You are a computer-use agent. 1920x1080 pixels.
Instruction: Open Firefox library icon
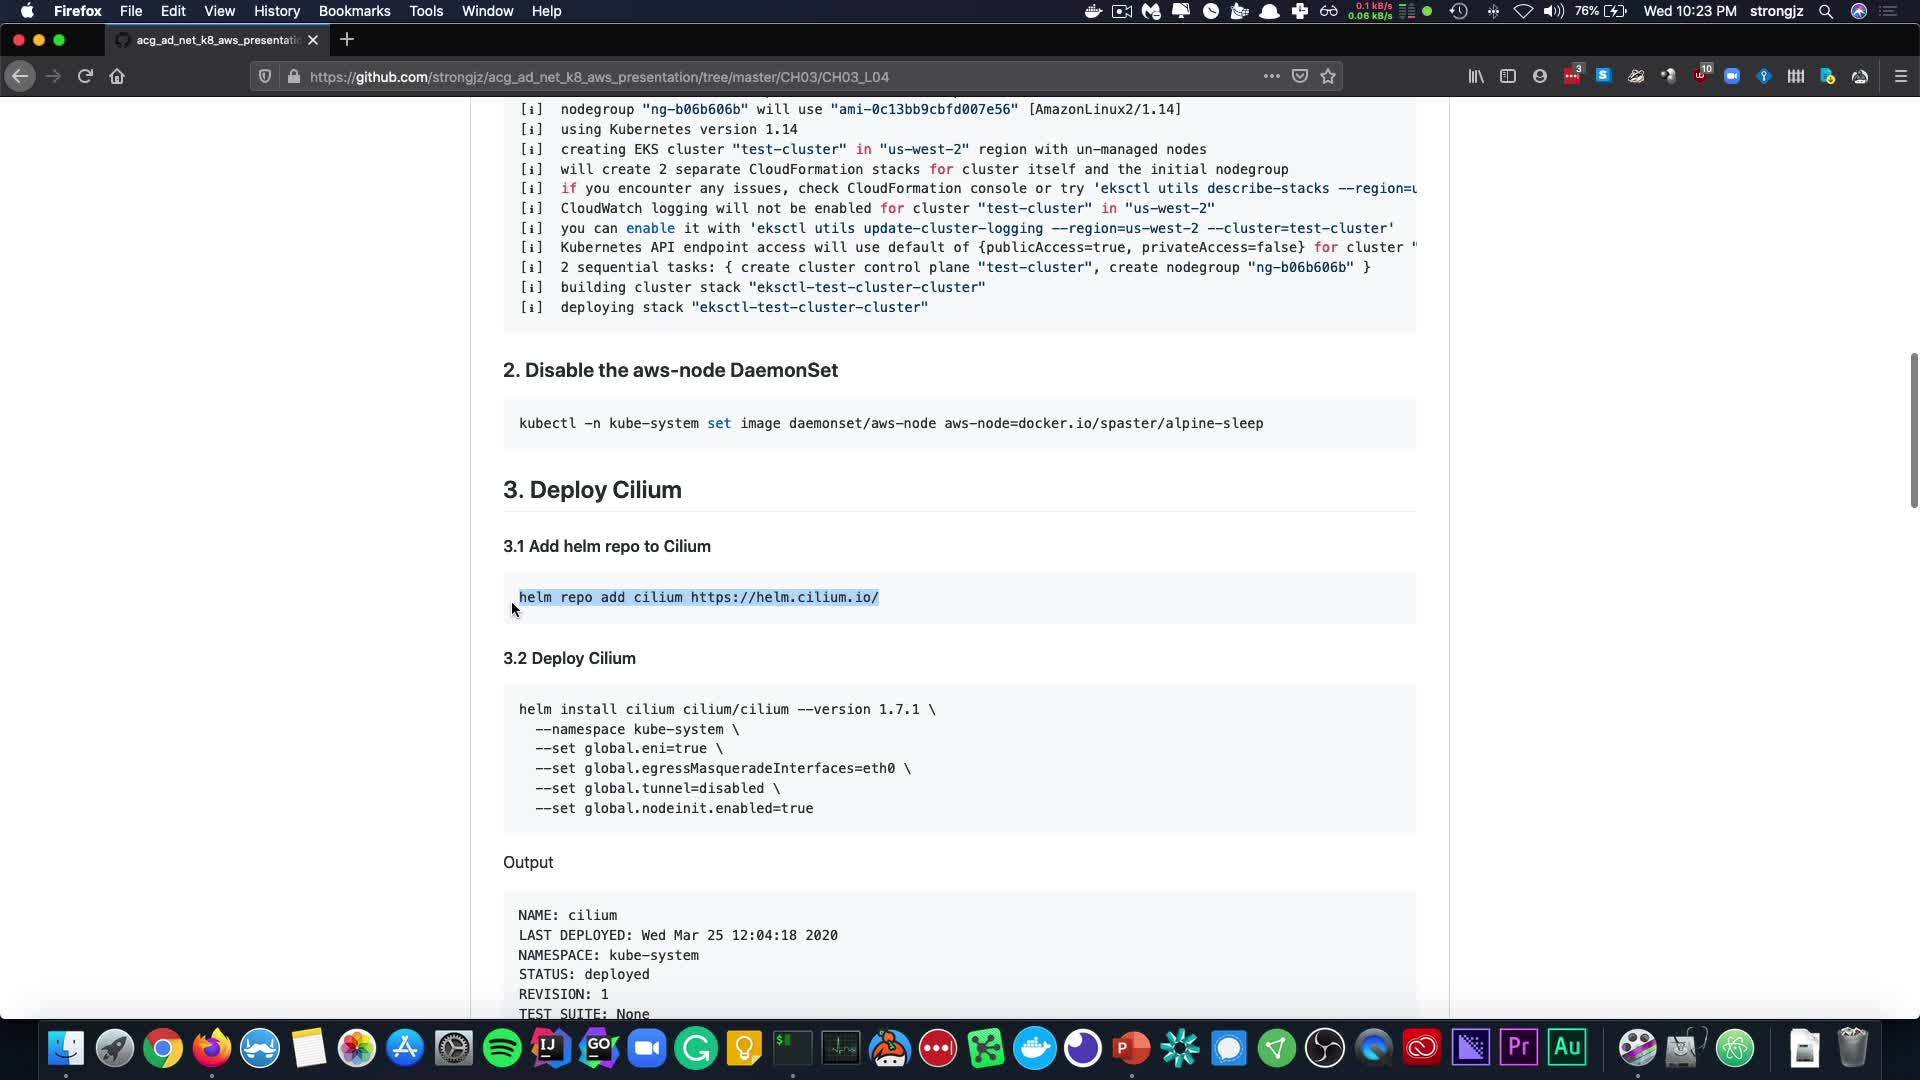(x=1475, y=76)
